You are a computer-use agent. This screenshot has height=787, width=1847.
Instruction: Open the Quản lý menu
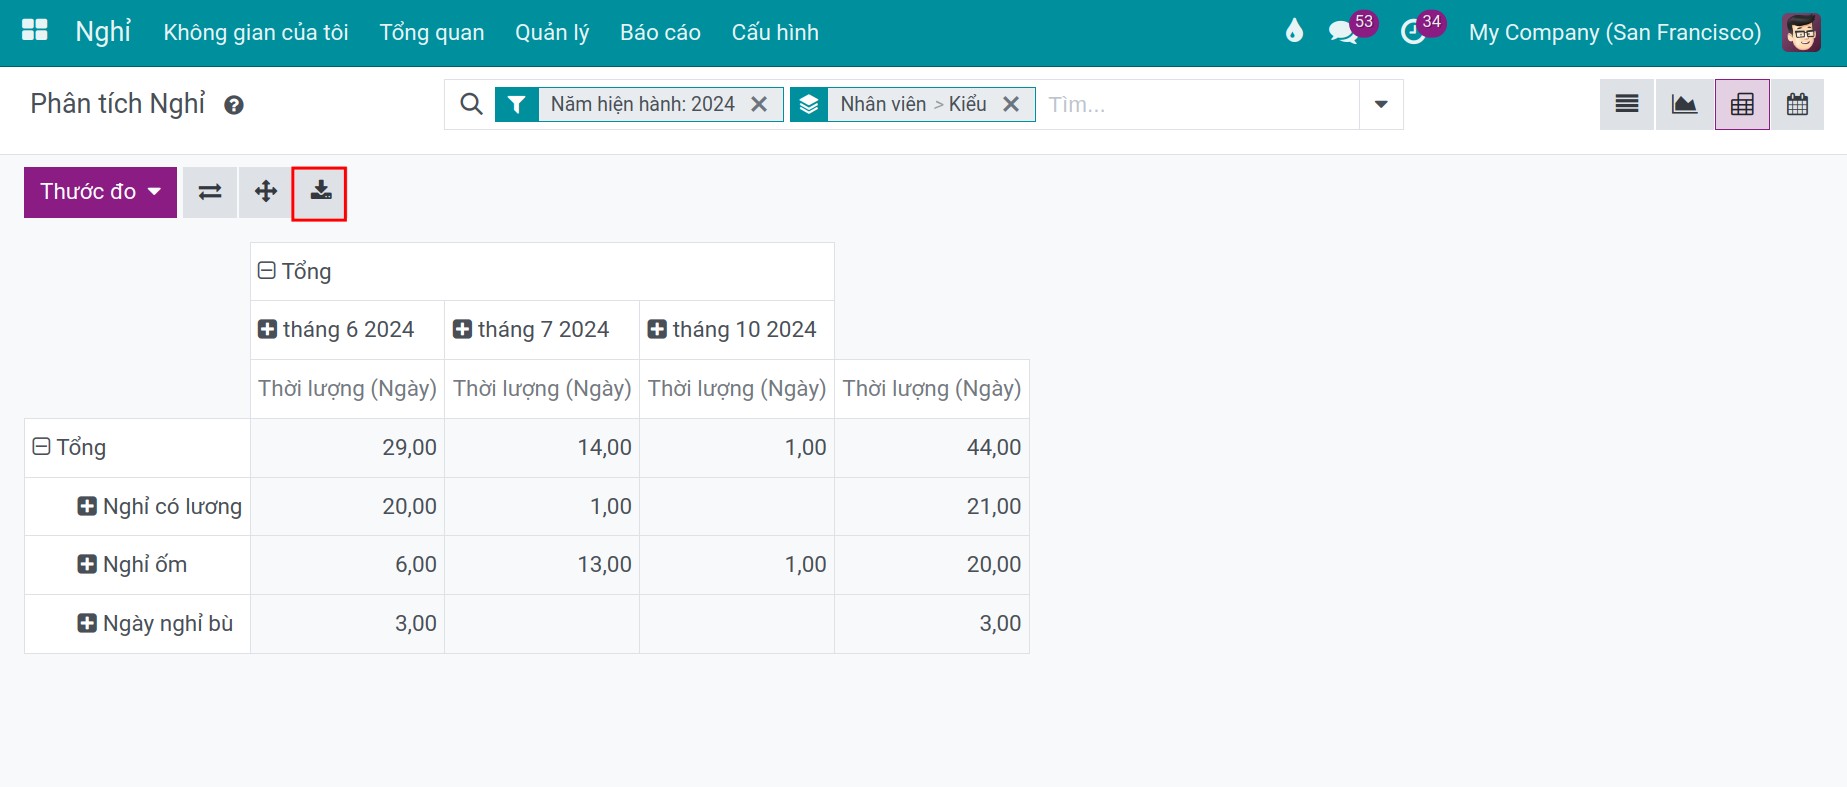(x=552, y=32)
